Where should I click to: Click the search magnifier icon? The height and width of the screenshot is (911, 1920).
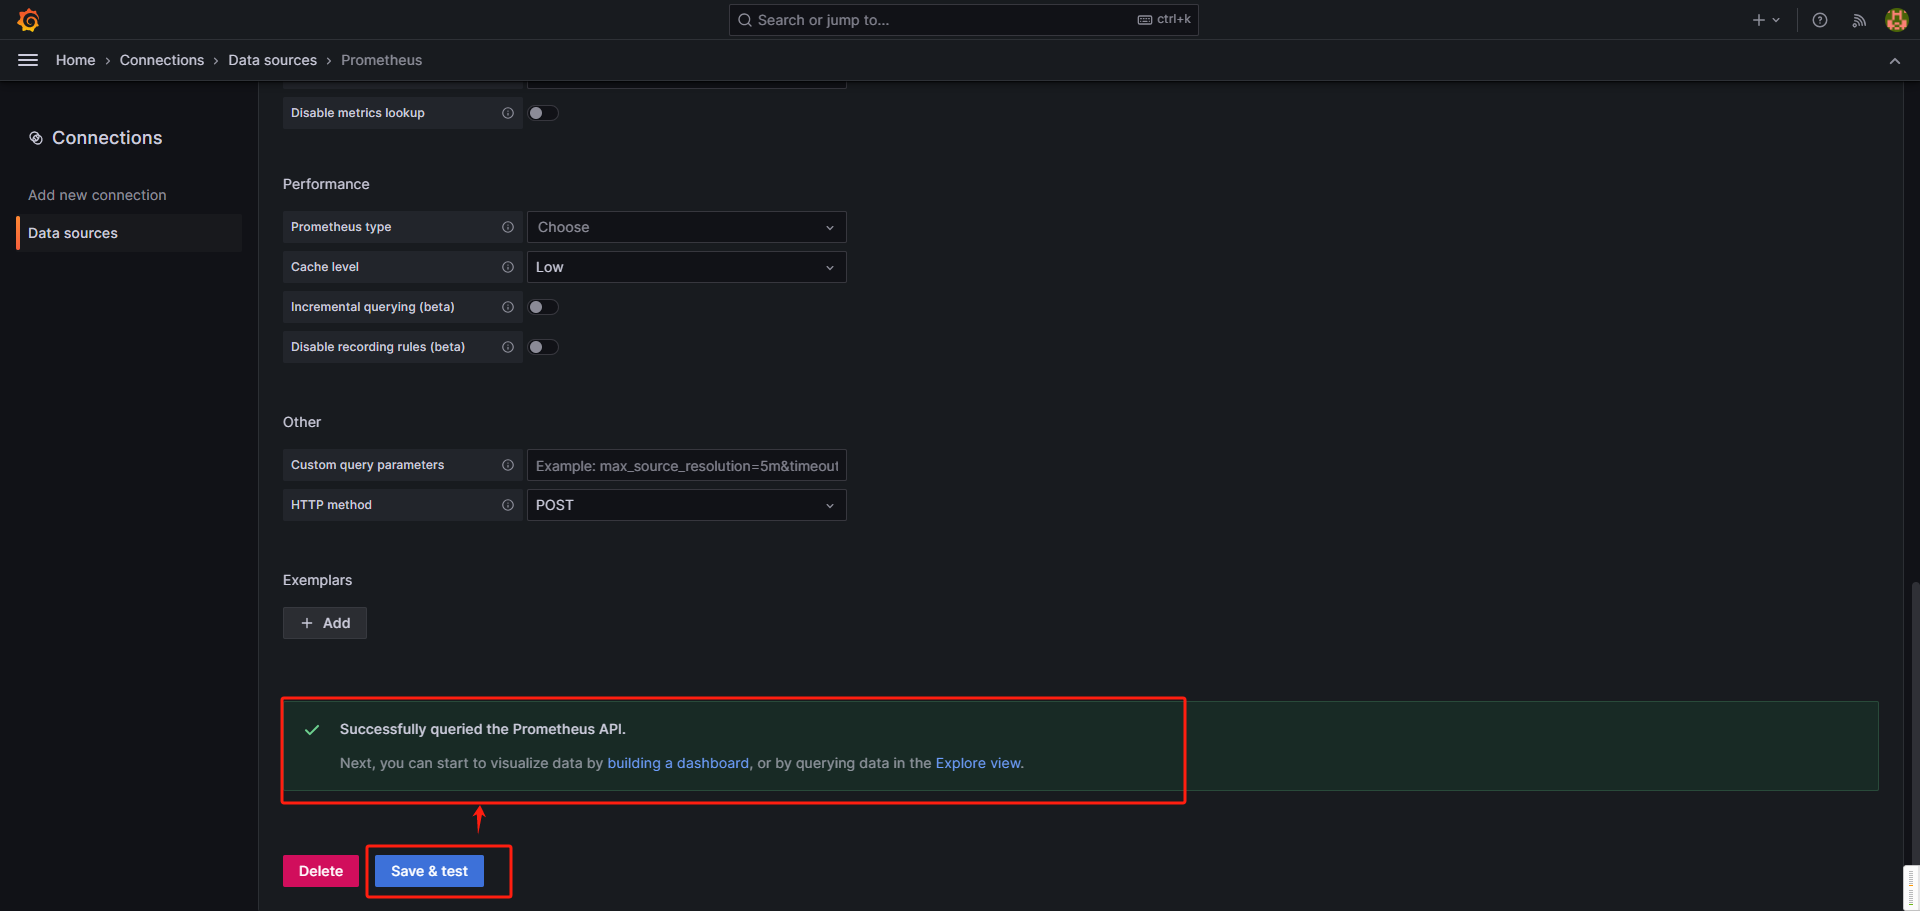745,20
